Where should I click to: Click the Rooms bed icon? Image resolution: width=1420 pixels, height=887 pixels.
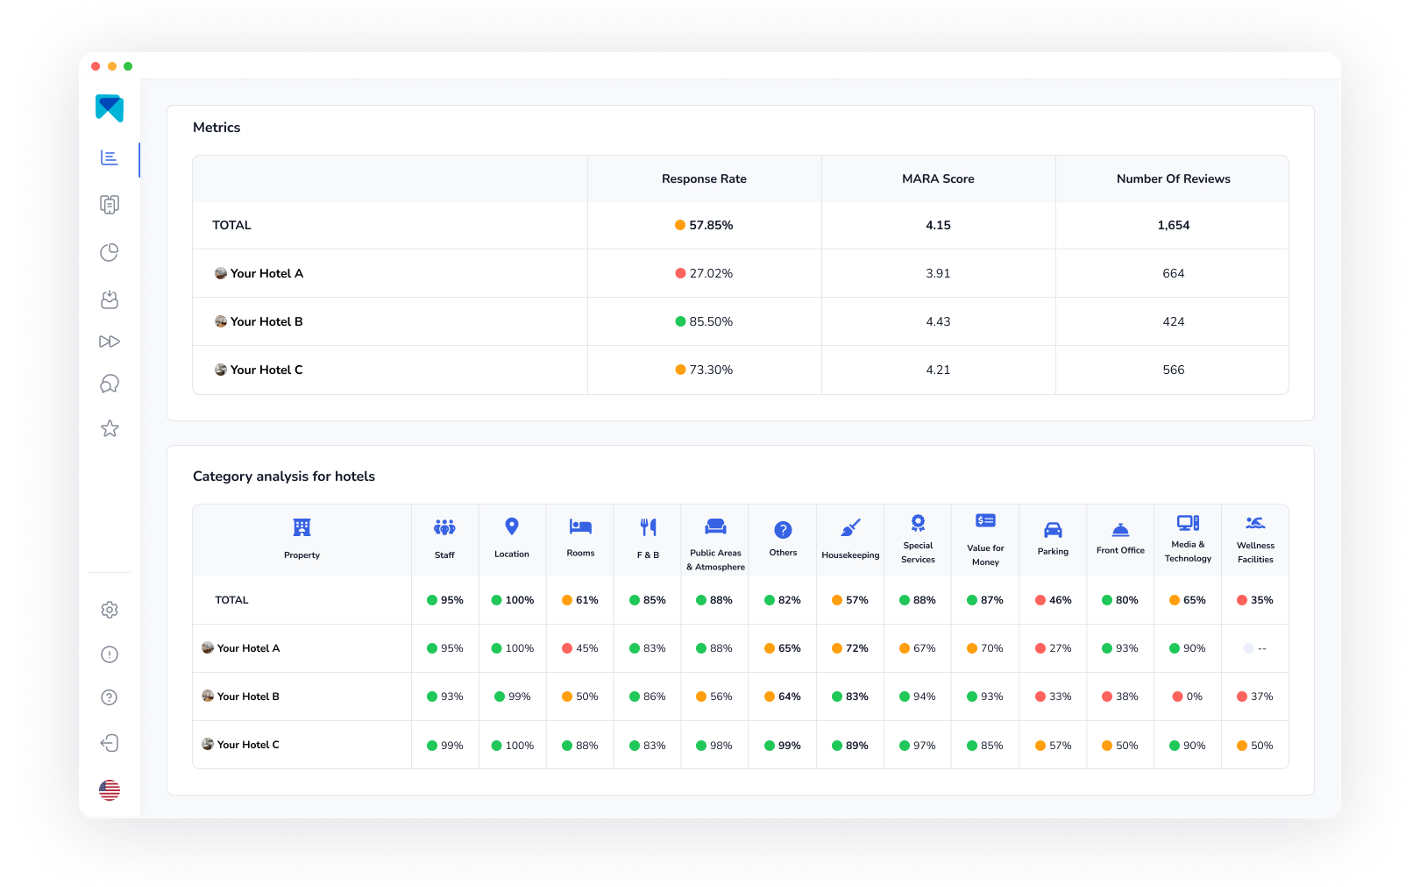point(581,526)
